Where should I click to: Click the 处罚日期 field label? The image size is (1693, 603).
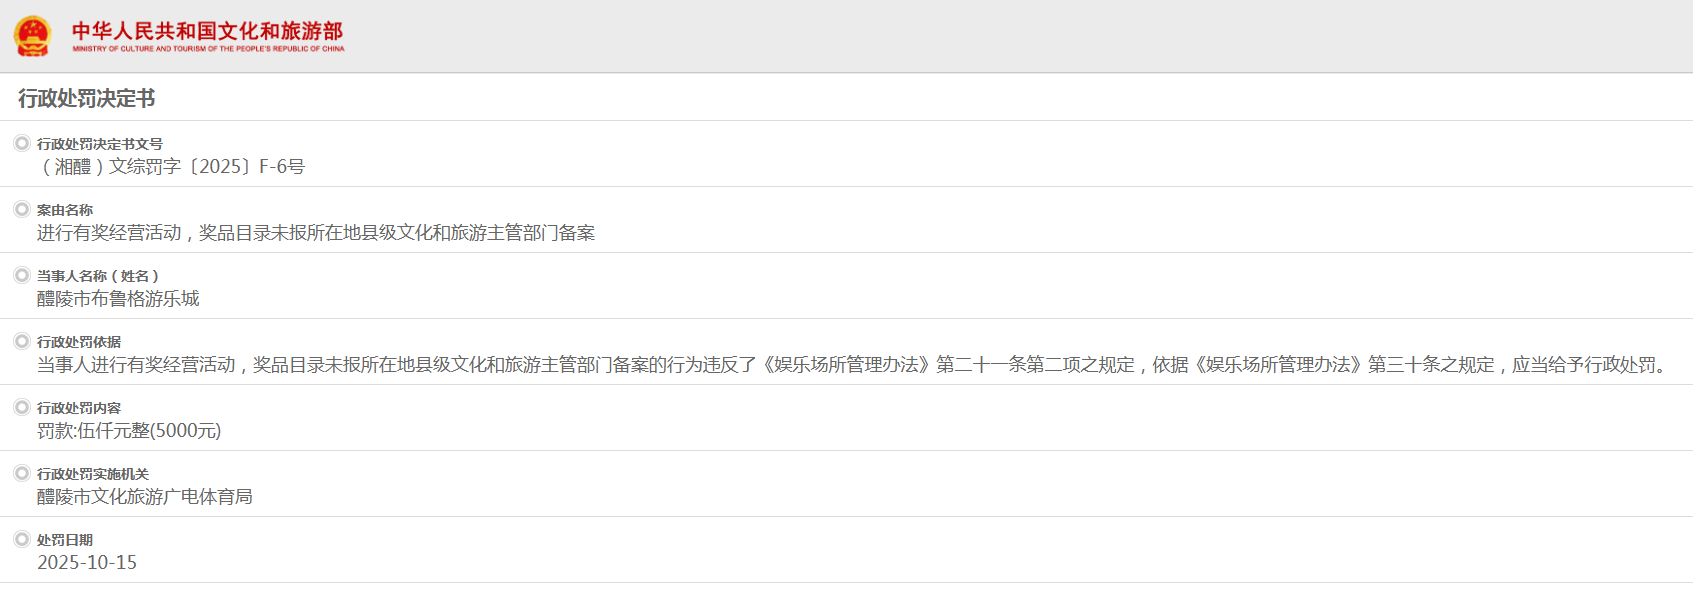(65, 540)
